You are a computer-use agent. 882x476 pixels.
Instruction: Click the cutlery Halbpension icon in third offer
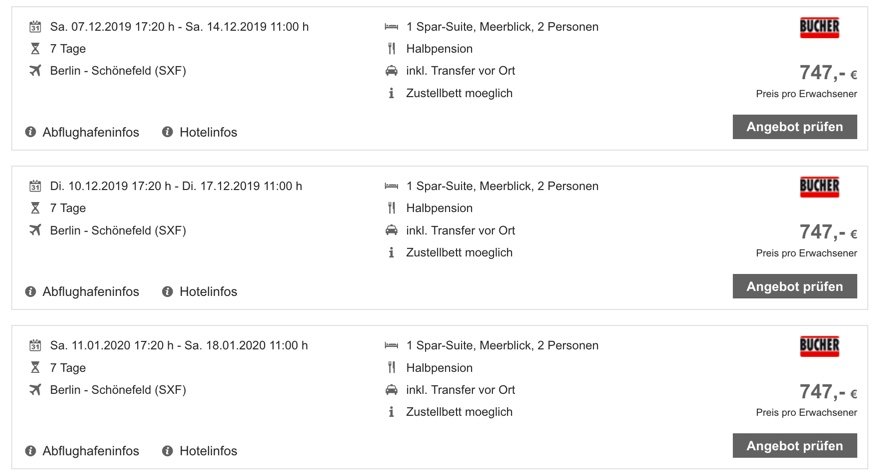click(391, 367)
